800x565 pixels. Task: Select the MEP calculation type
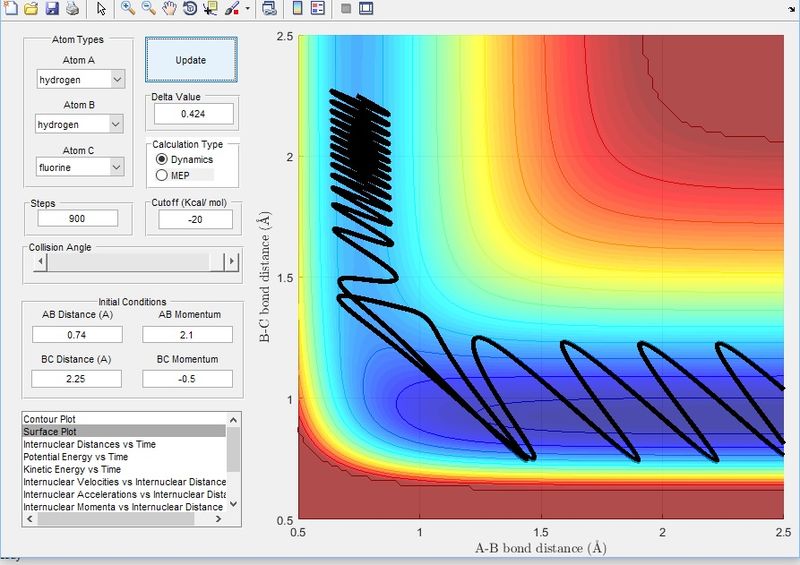point(161,175)
